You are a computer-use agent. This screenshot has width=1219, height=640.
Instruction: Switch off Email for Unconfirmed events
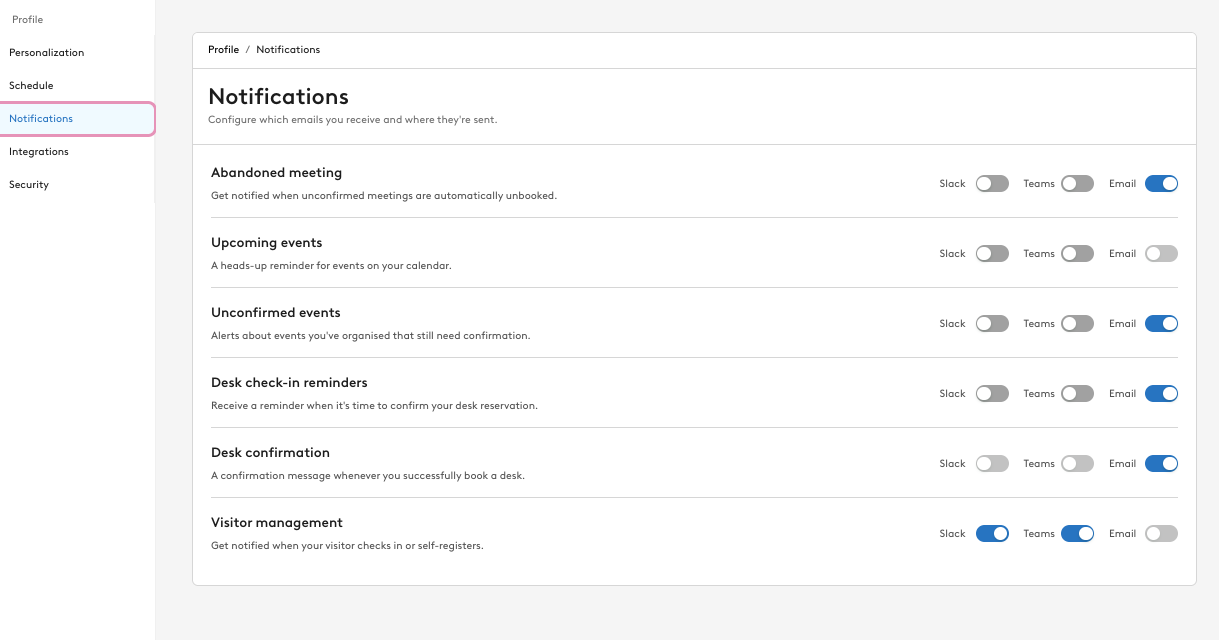1160,323
